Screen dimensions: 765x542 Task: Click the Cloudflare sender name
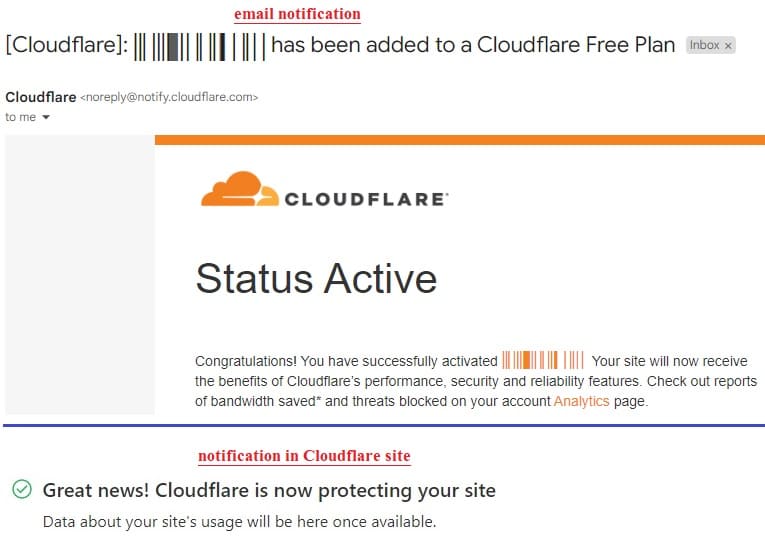tap(40, 97)
